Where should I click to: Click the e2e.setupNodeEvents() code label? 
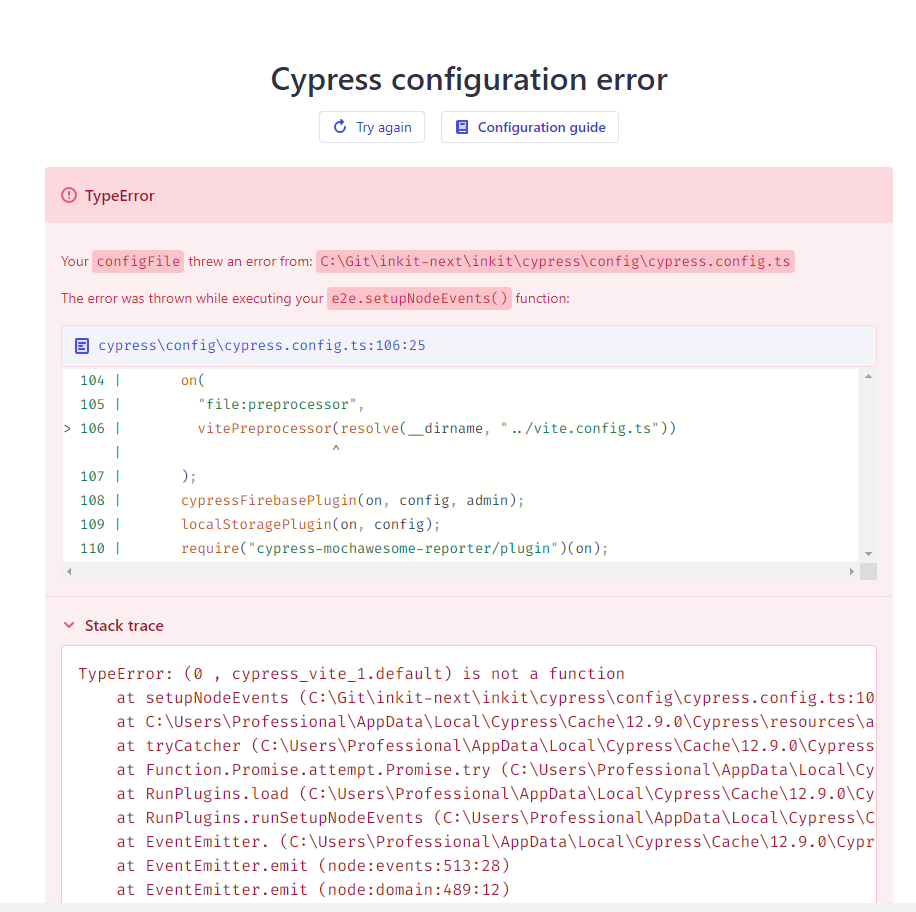point(419,298)
